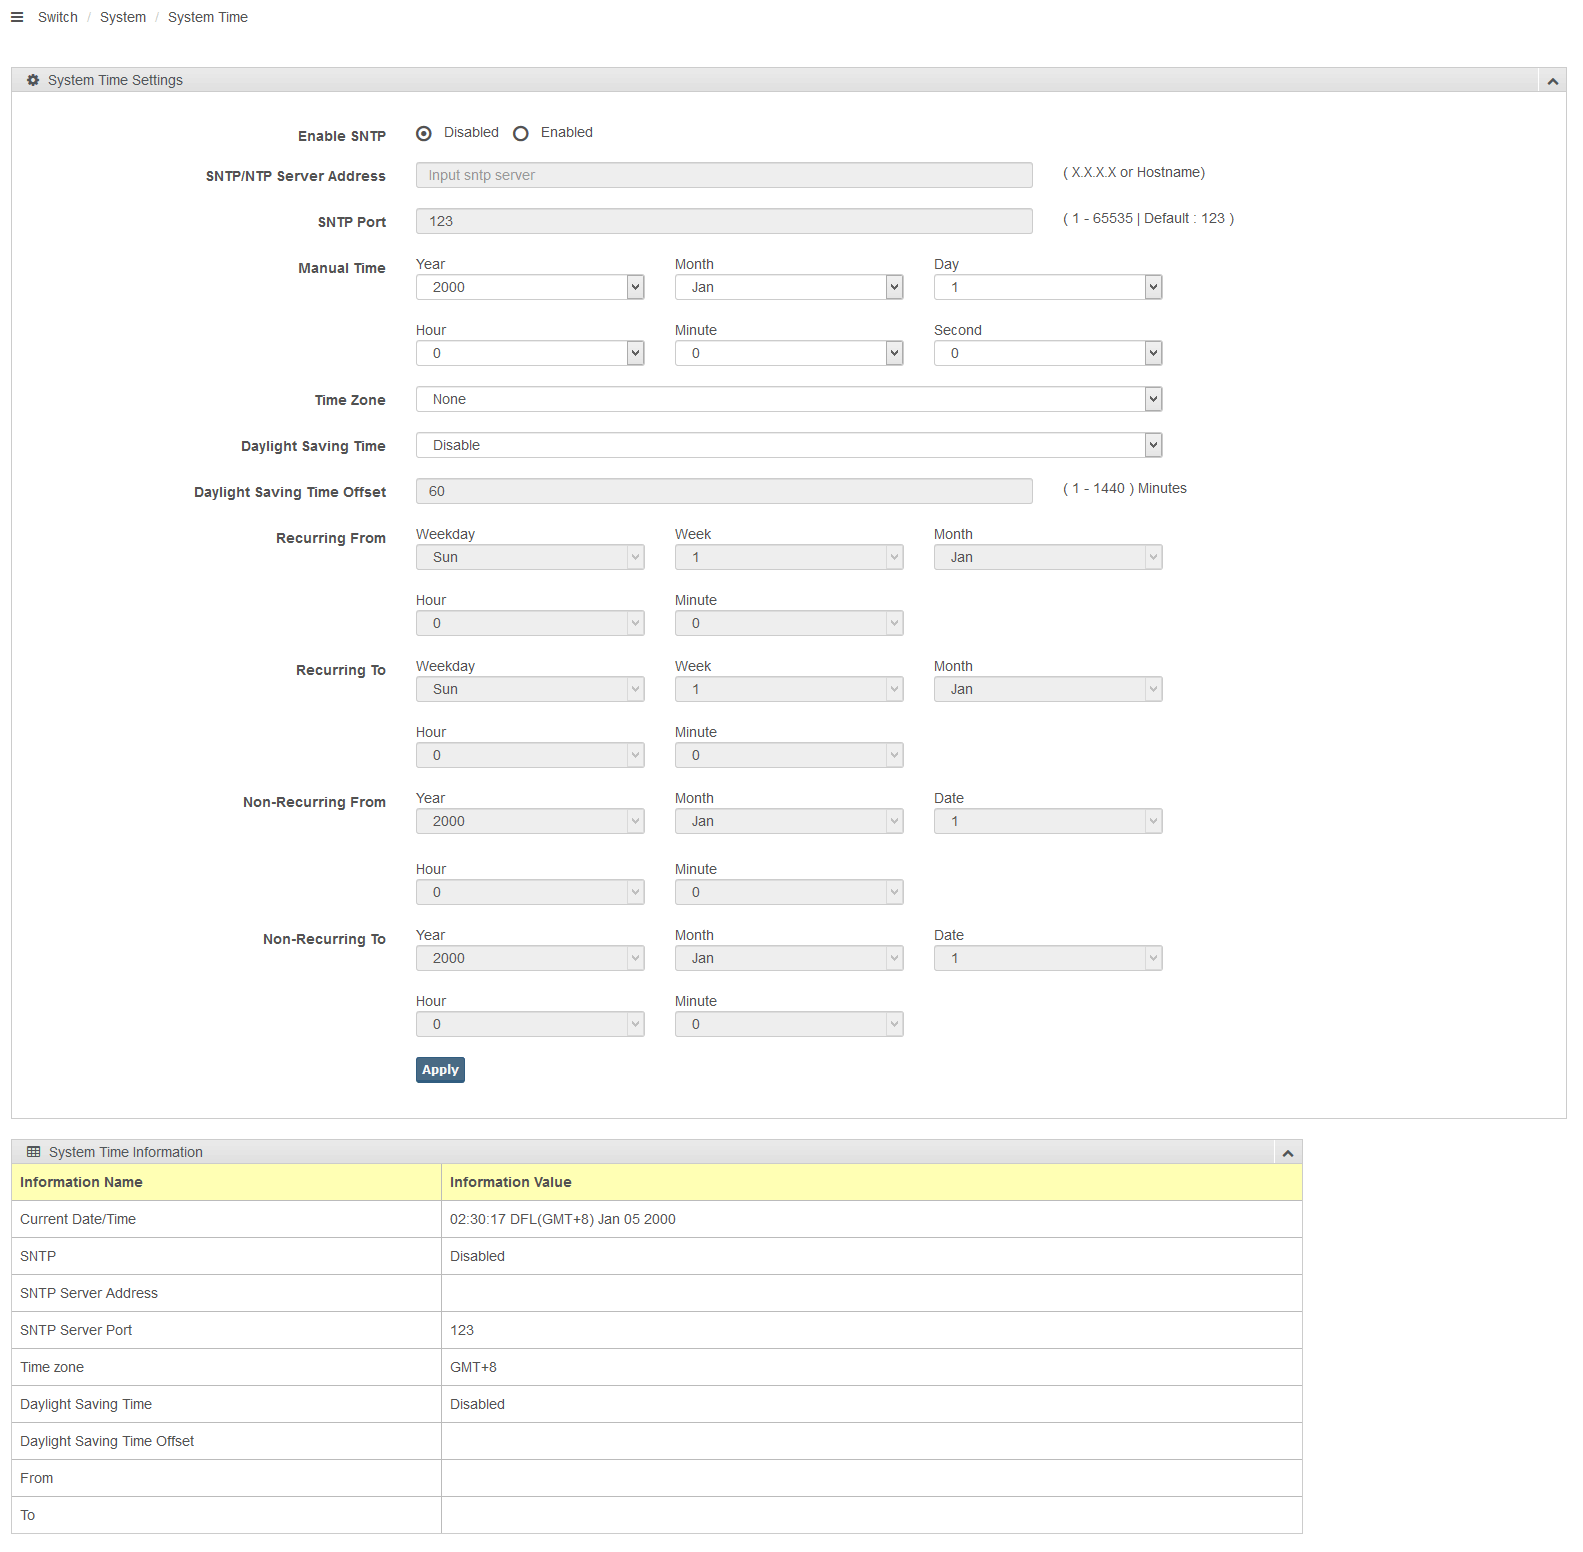Screen dimensions: 1583x1552
Task: Select the Disabled SNTP radio button
Action: tap(424, 133)
